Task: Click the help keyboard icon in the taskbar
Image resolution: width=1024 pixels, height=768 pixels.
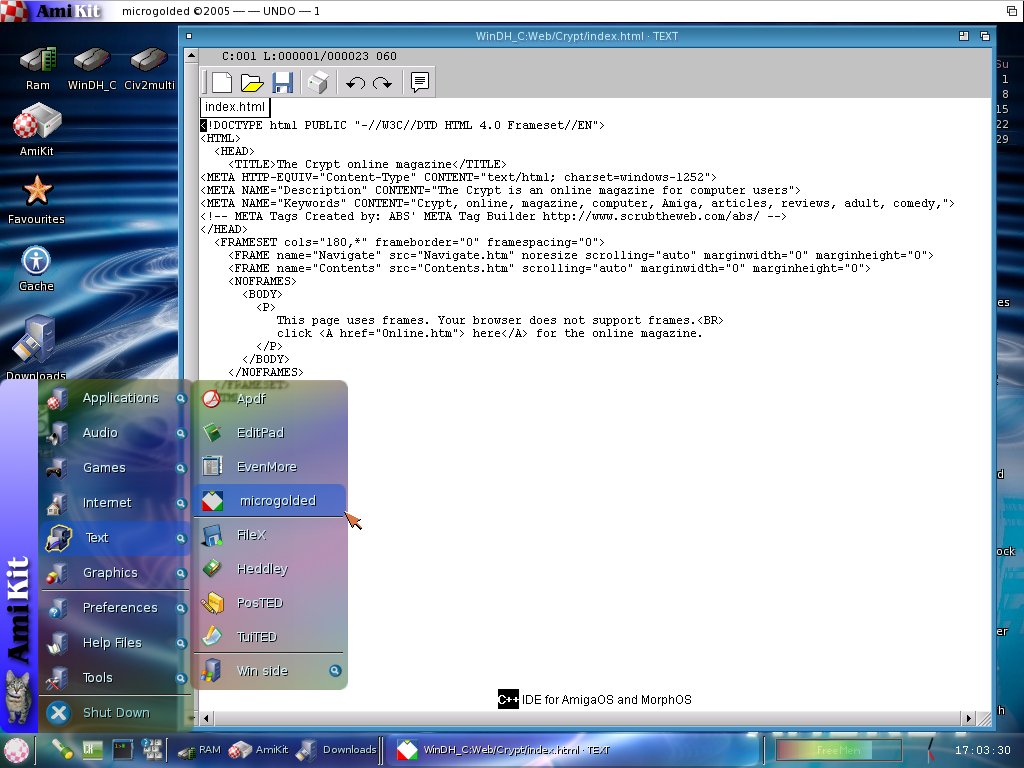Action: coord(152,749)
